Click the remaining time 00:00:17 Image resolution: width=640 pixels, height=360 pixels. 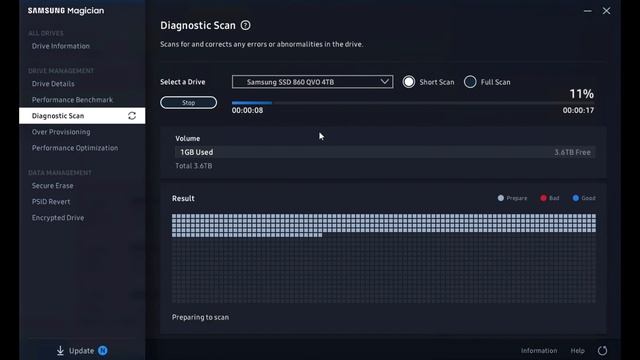pyautogui.click(x=578, y=110)
